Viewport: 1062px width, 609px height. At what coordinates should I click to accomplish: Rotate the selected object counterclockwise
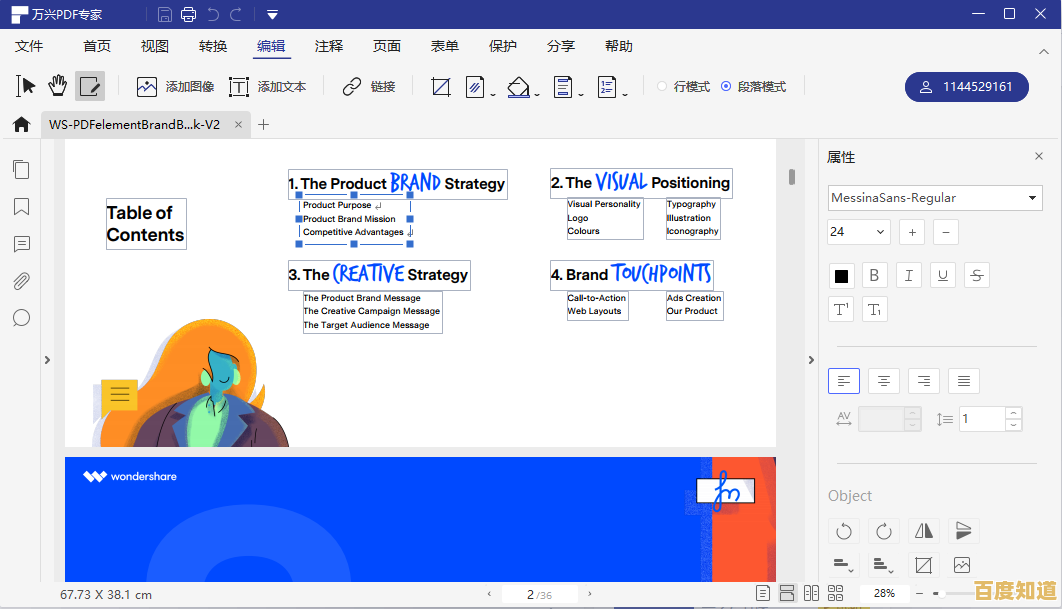click(x=844, y=531)
